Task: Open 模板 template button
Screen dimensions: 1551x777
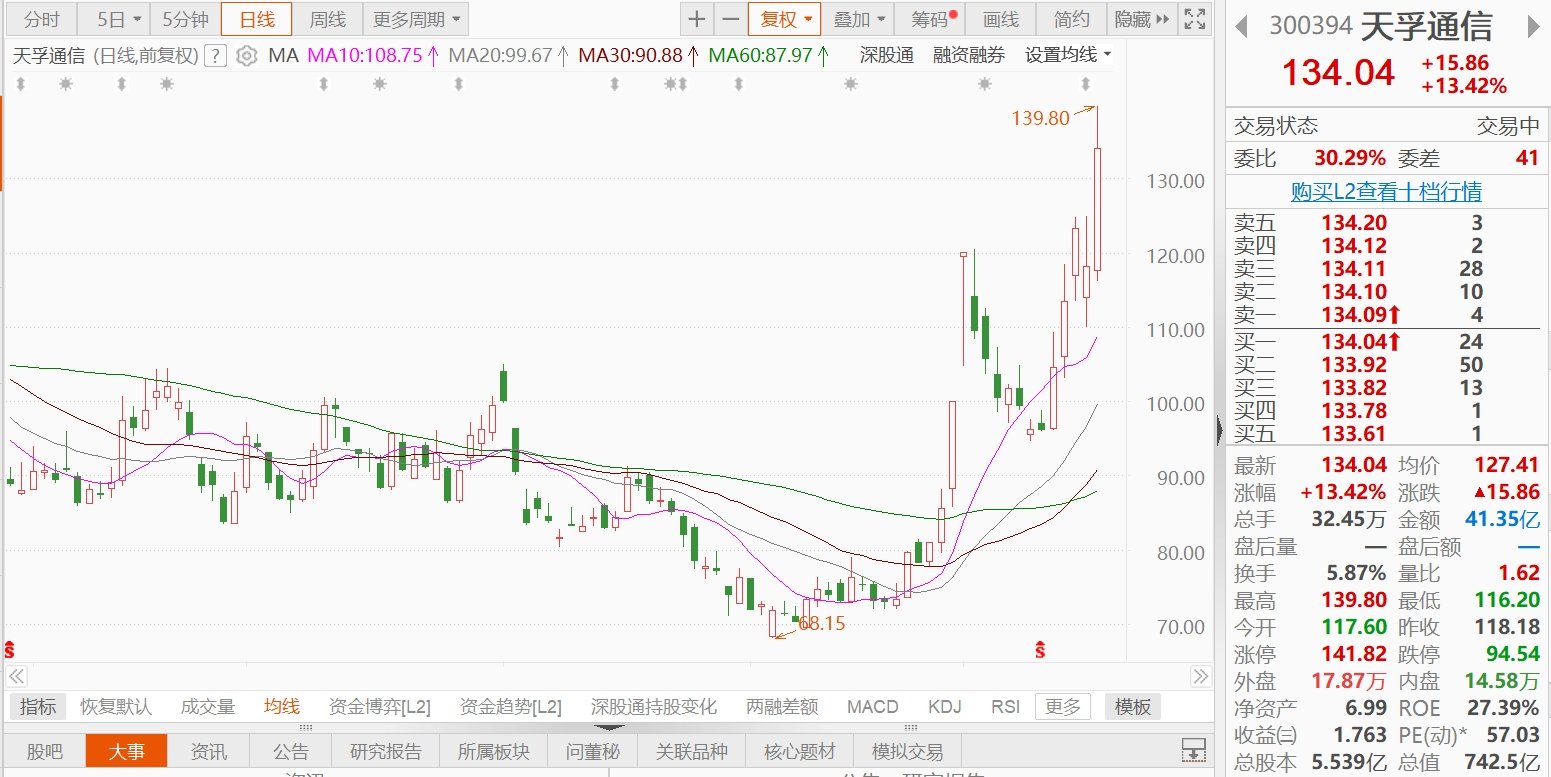Action: 1133,707
